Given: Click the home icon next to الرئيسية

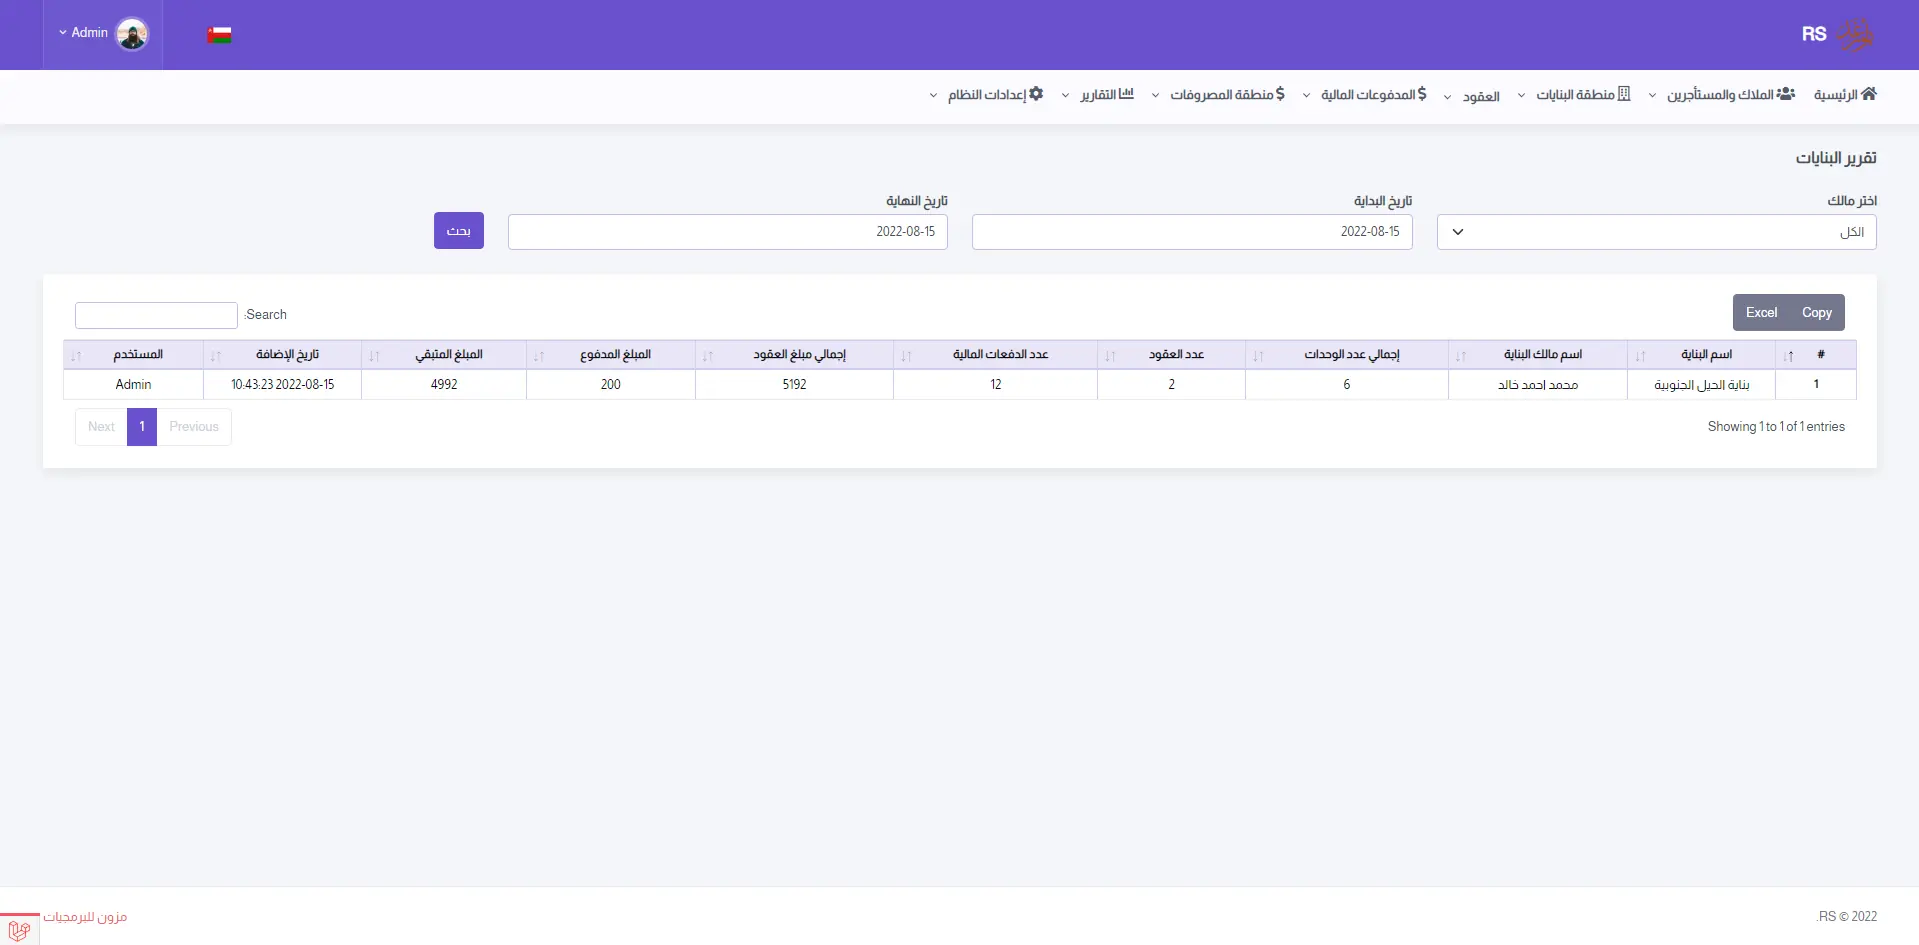Looking at the screenshot, I should 1868,94.
